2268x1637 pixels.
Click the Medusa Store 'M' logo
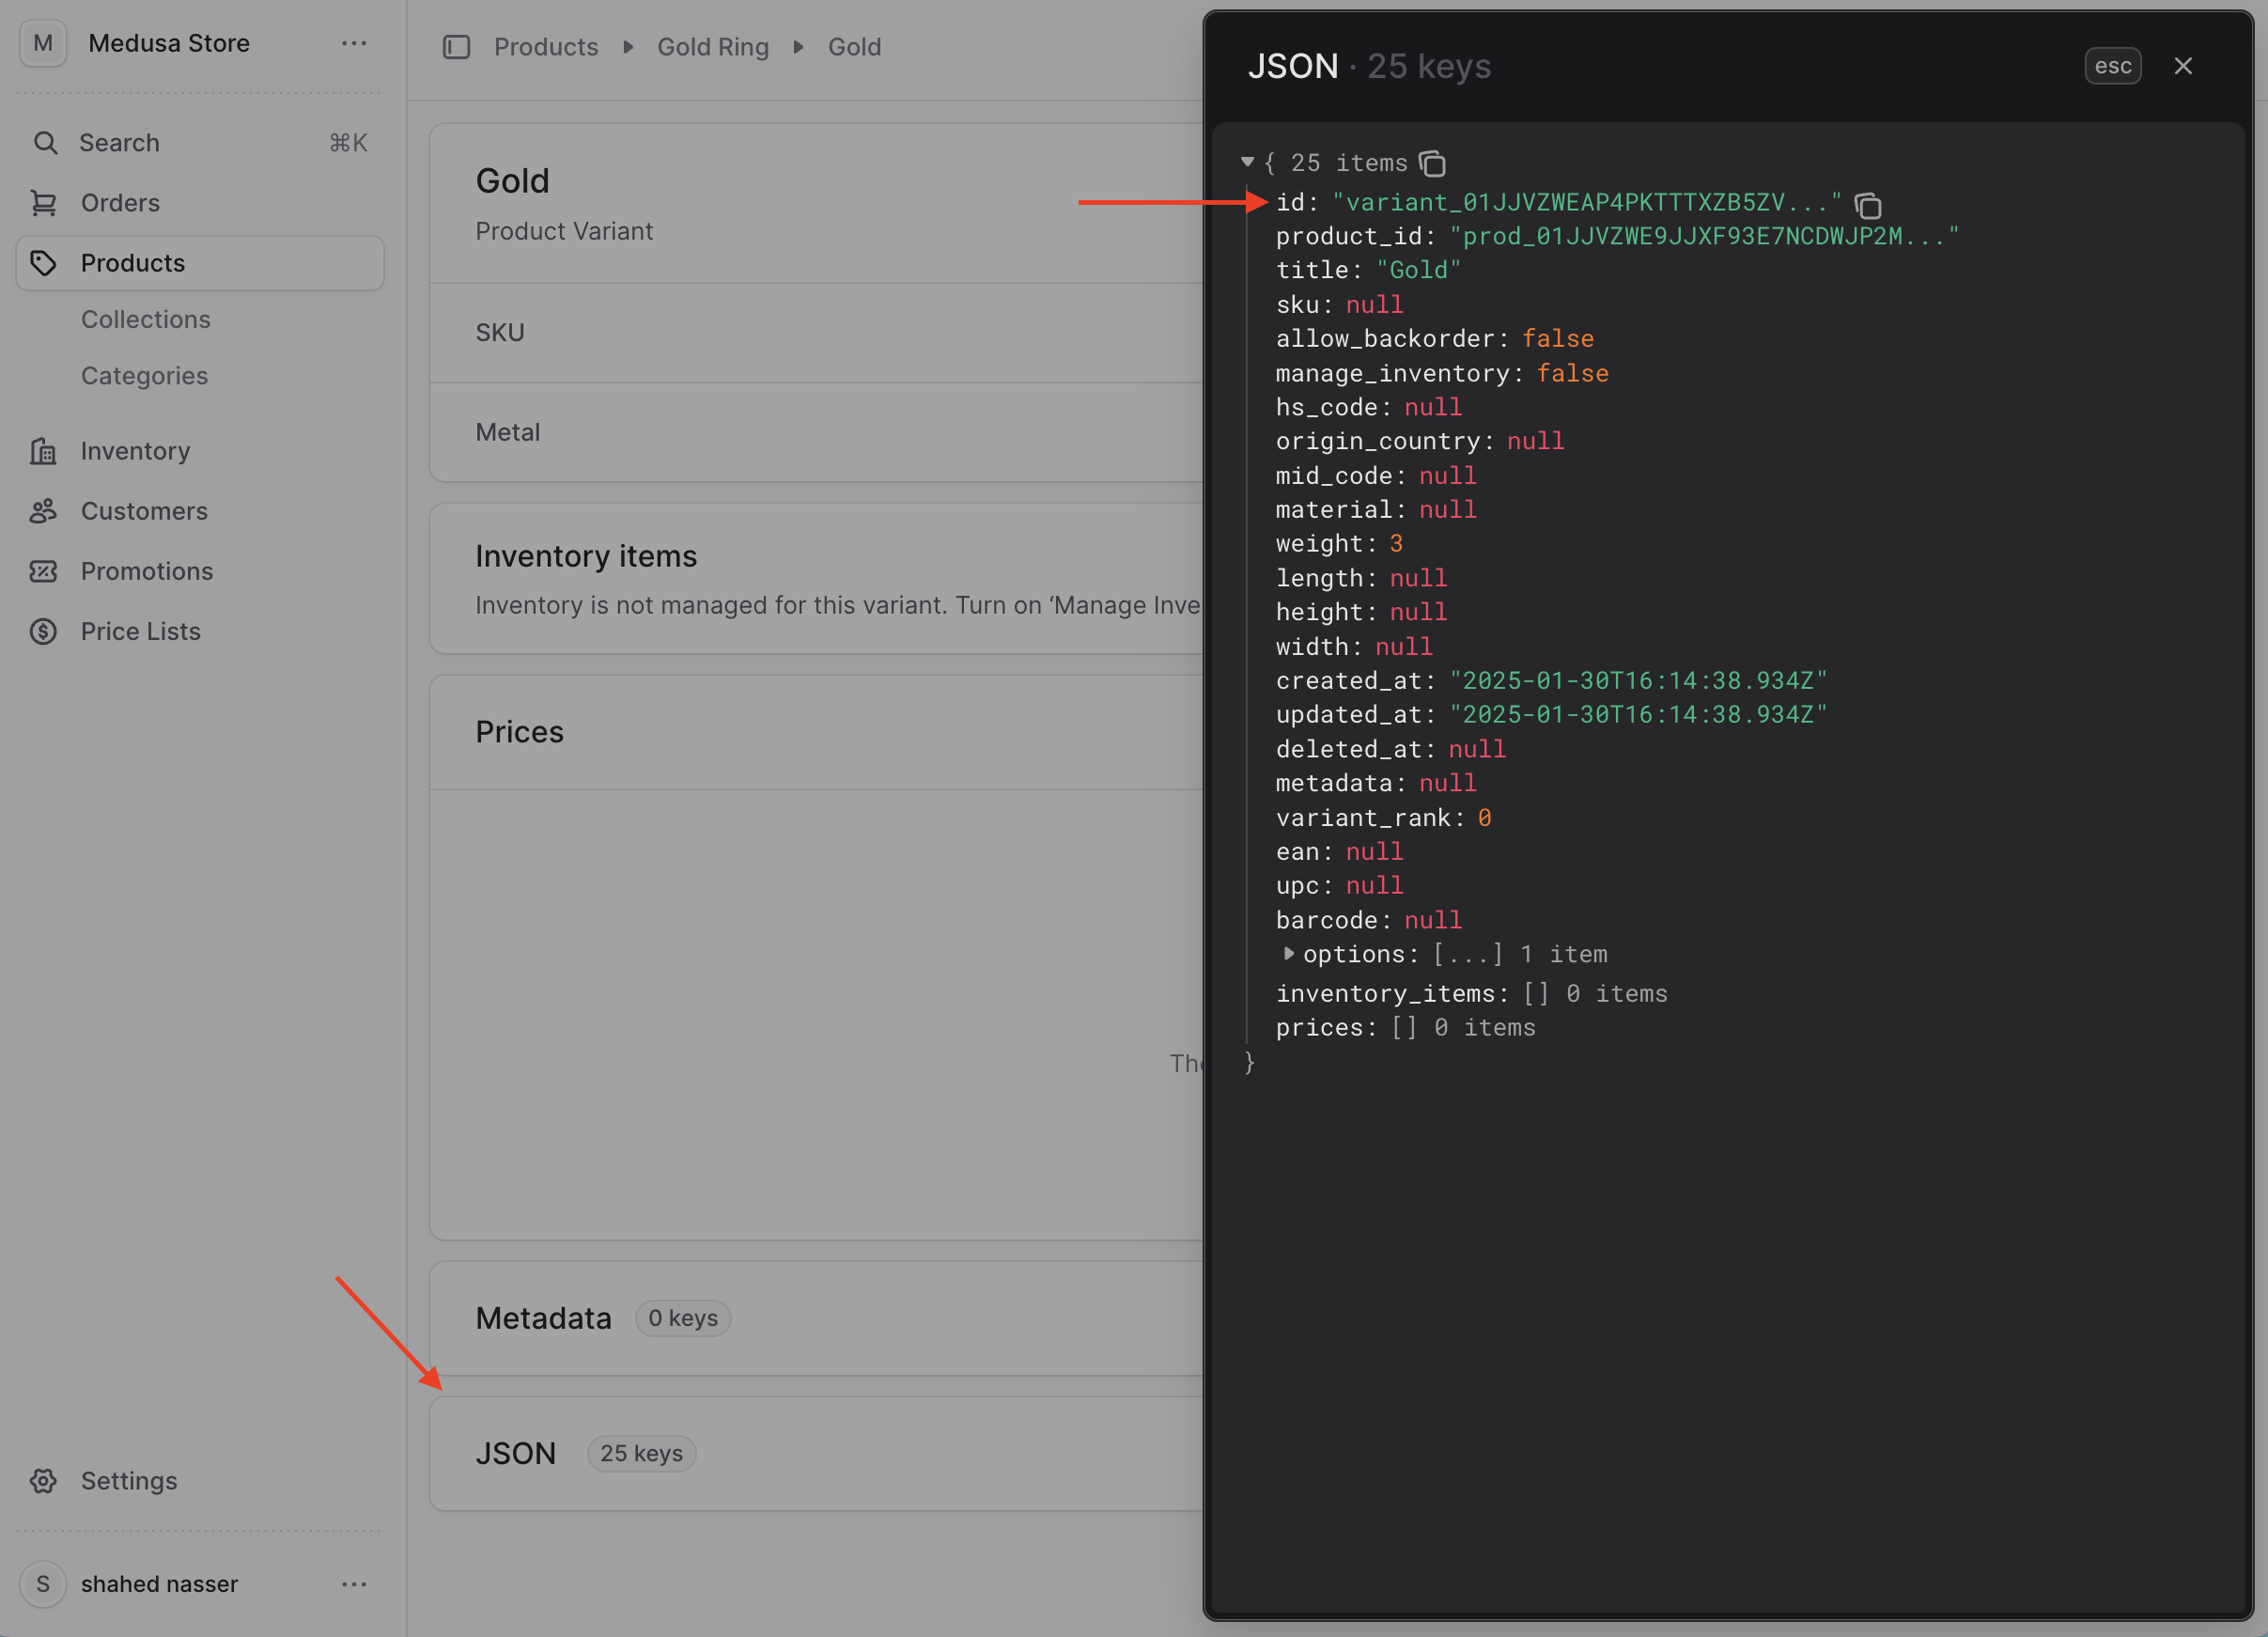click(x=42, y=43)
